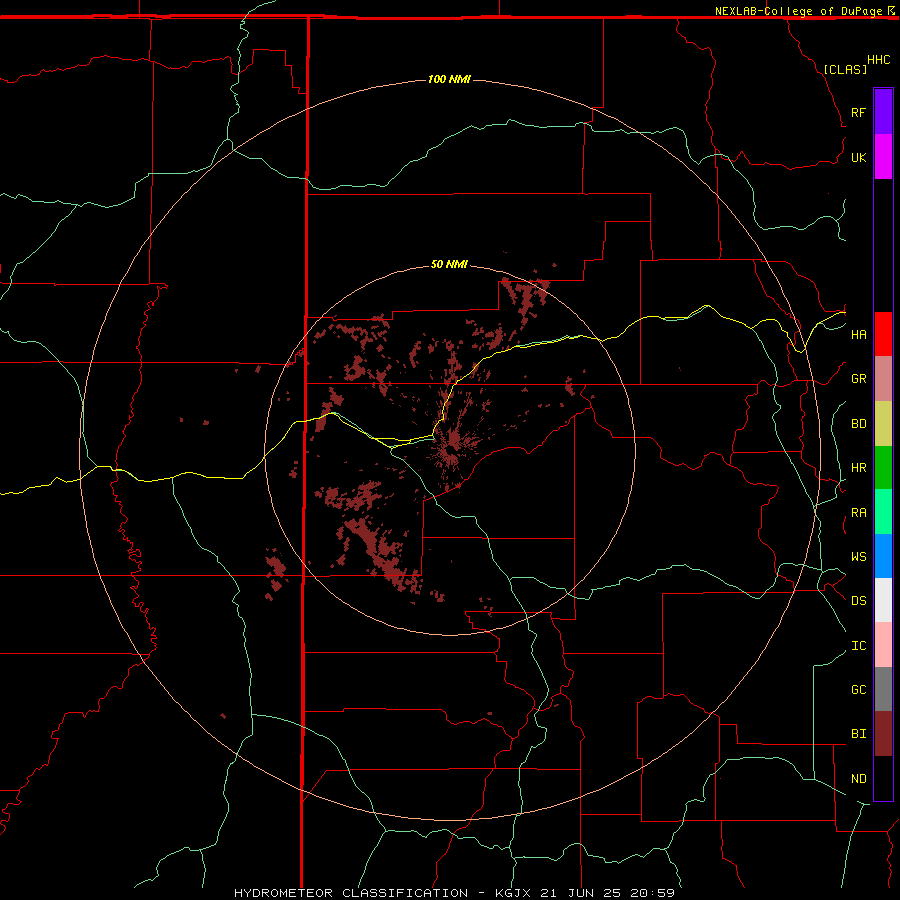The height and width of the screenshot is (900, 900).
Task: Click the 100 NMI range ring label
Action: coord(449,79)
